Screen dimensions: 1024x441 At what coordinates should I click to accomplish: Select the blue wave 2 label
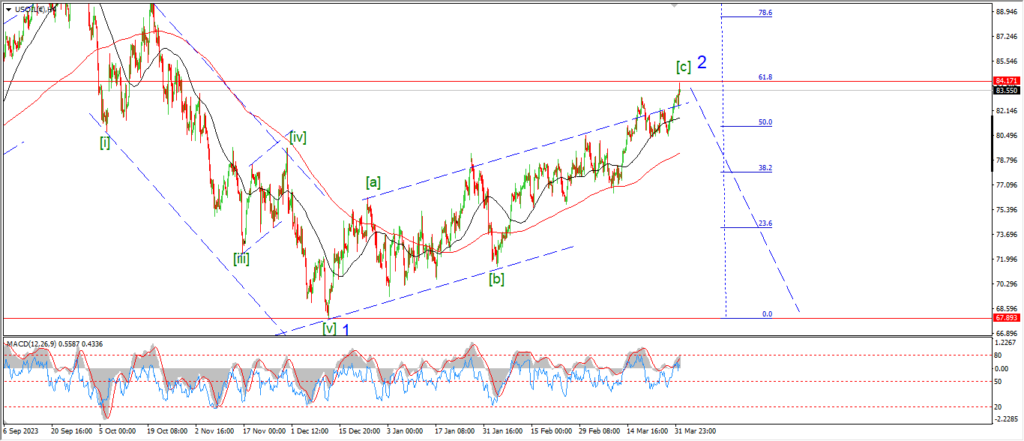pos(702,63)
